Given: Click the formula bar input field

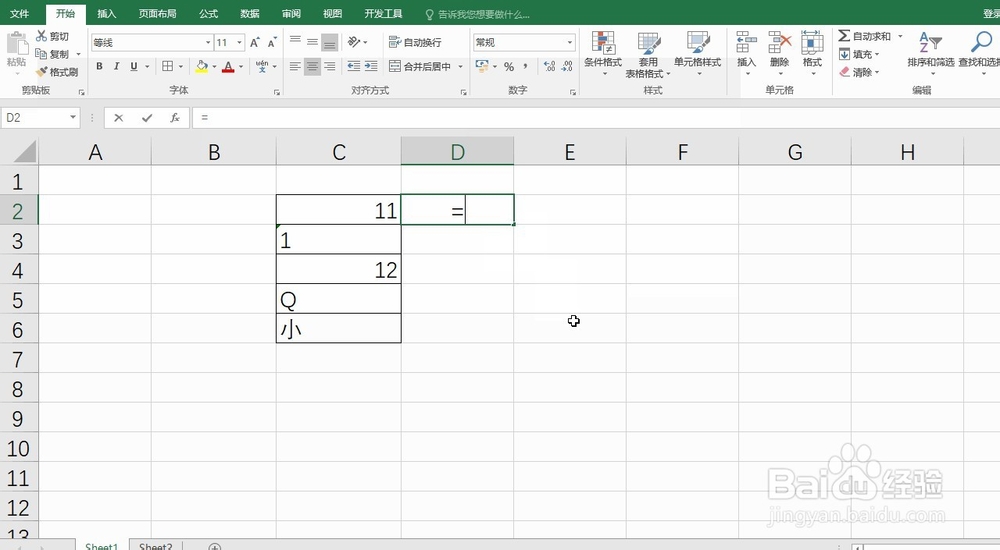Looking at the screenshot, I should click(x=596, y=117).
